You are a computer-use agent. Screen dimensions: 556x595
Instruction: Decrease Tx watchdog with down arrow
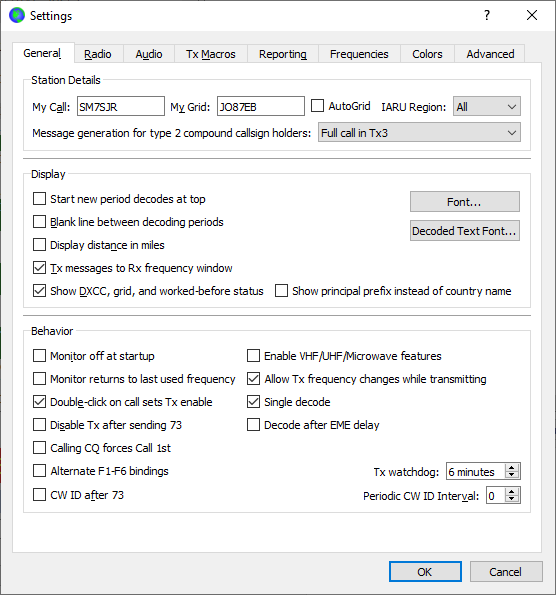(x=512, y=475)
